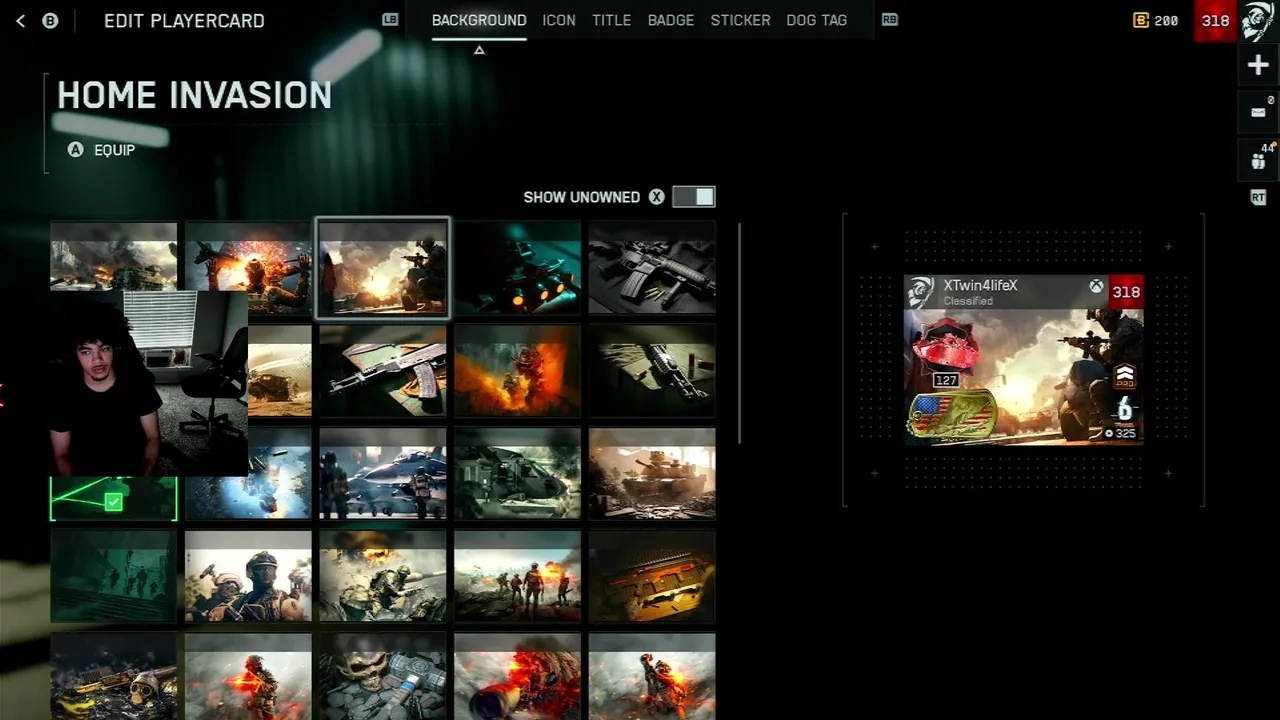Click the skull emblem on player card preview
Image resolution: width=1280 pixels, height=720 pixels.
tap(921, 292)
